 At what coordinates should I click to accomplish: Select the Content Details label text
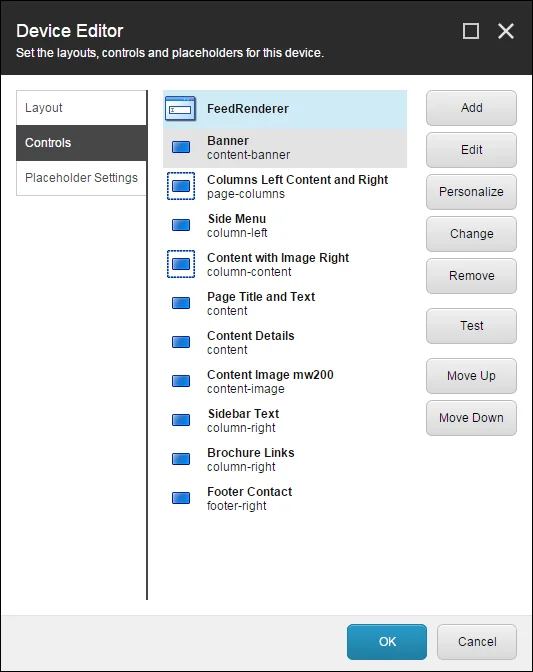[251, 336]
